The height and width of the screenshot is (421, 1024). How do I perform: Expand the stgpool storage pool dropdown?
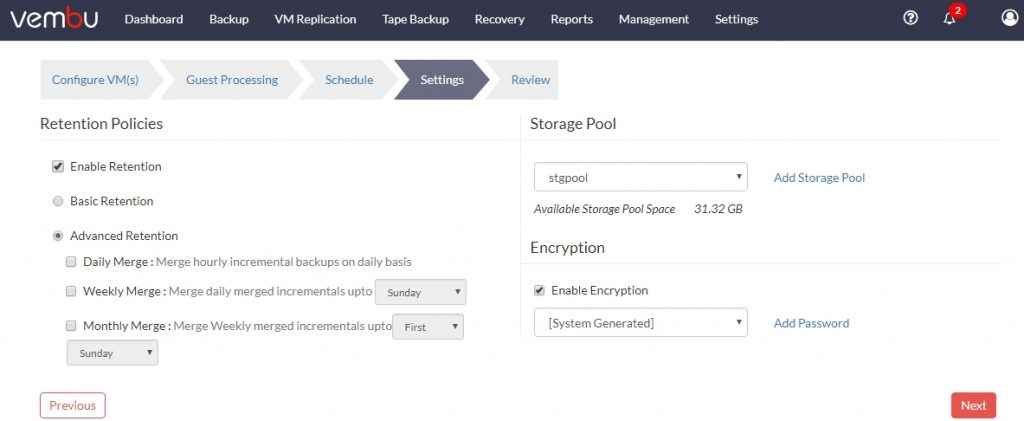tap(641, 177)
